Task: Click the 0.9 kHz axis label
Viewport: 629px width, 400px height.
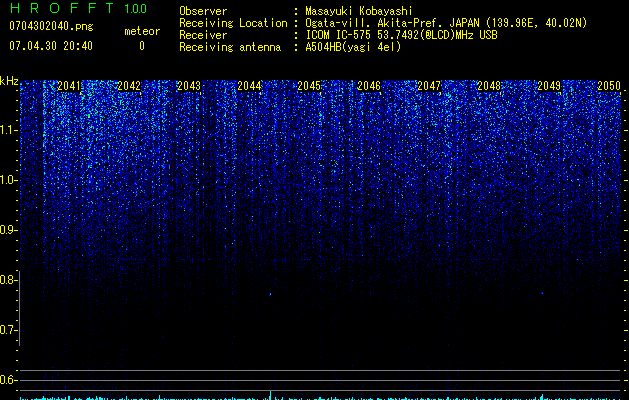Action: pyautogui.click(x=9, y=230)
